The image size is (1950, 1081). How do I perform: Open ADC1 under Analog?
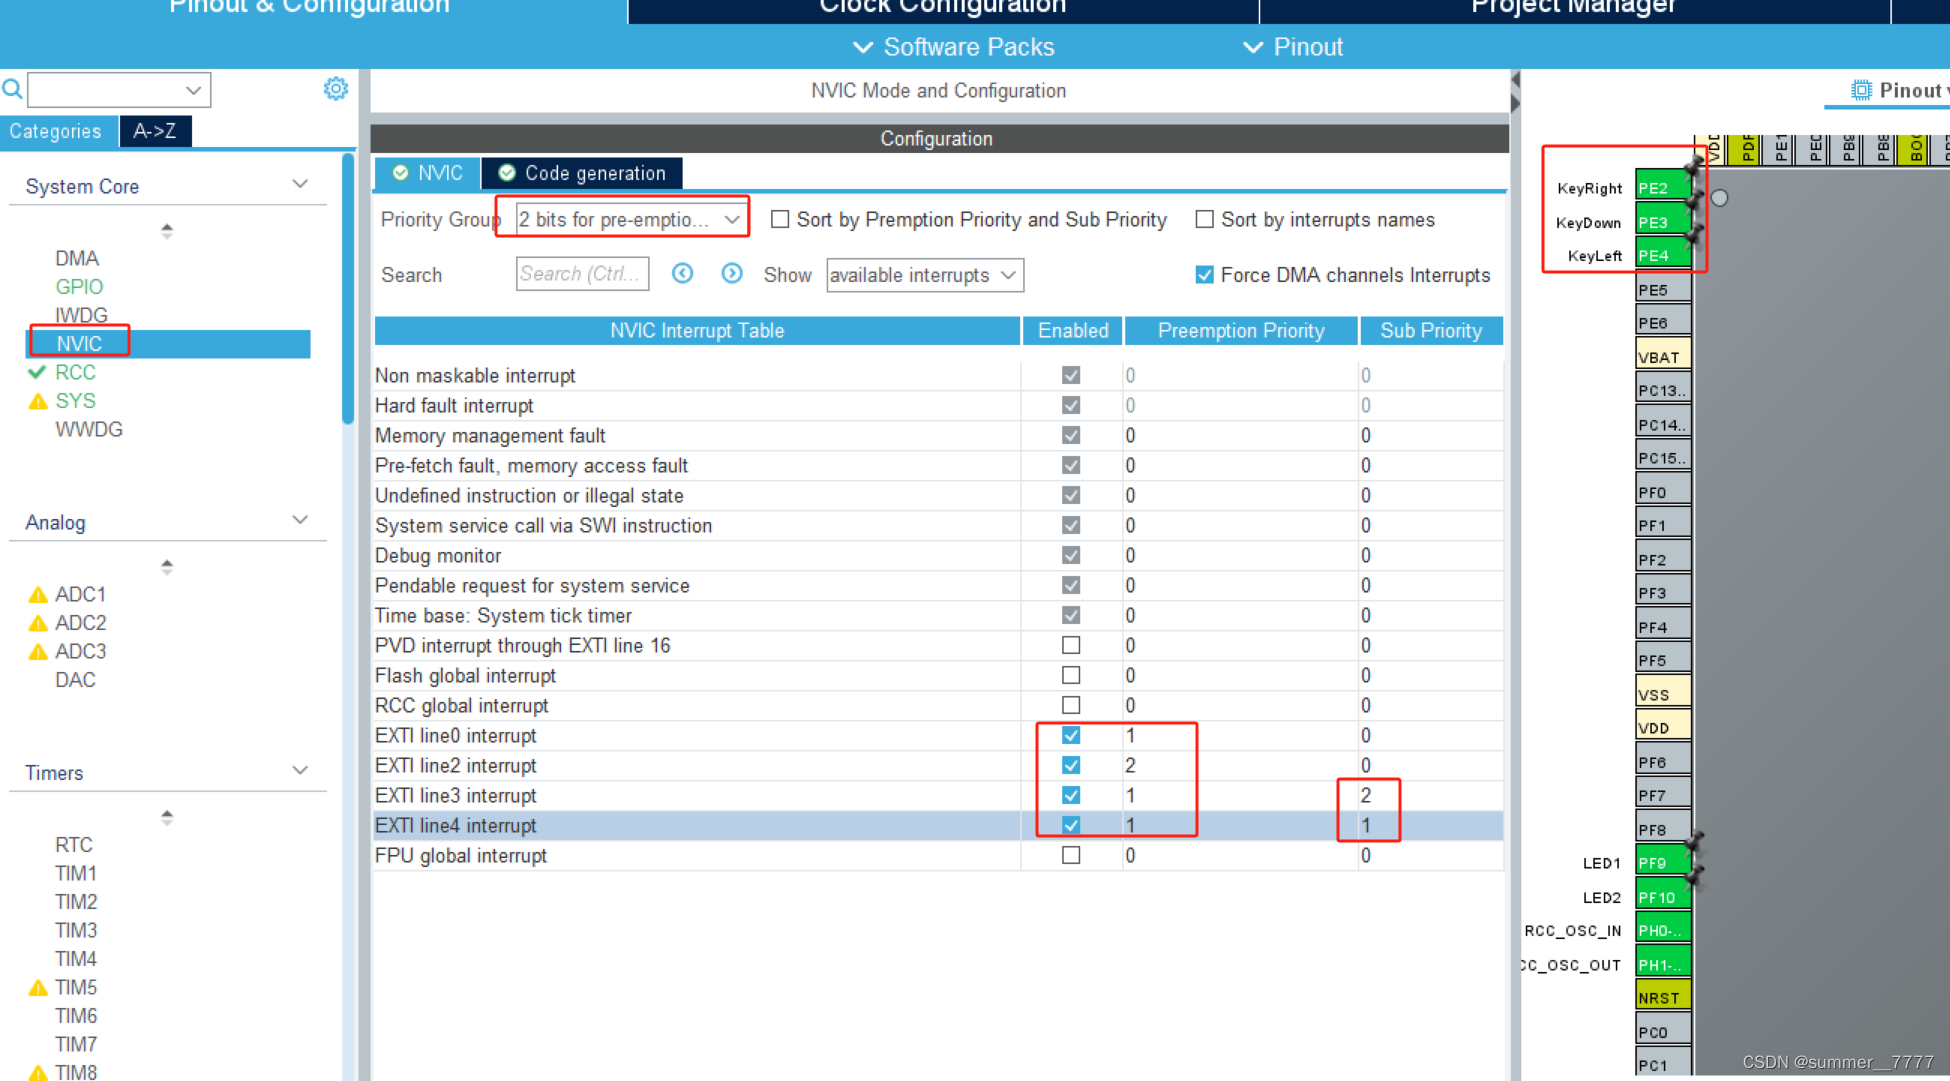(x=80, y=594)
